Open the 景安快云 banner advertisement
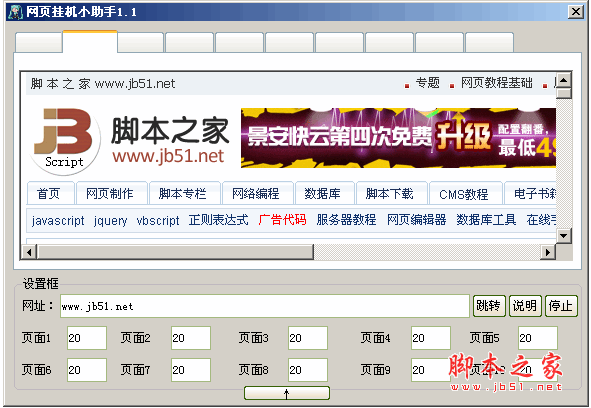This screenshot has height=408, width=591. 398,138
